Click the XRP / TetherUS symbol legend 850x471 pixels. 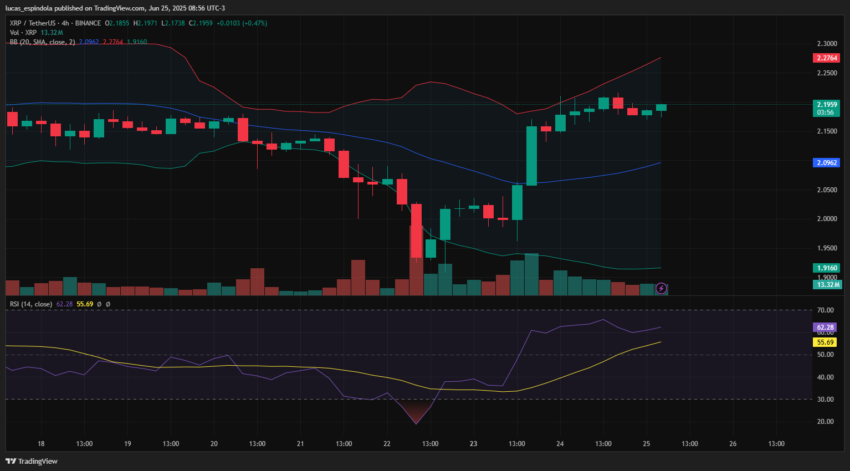pyautogui.click(x=55, y=23)
